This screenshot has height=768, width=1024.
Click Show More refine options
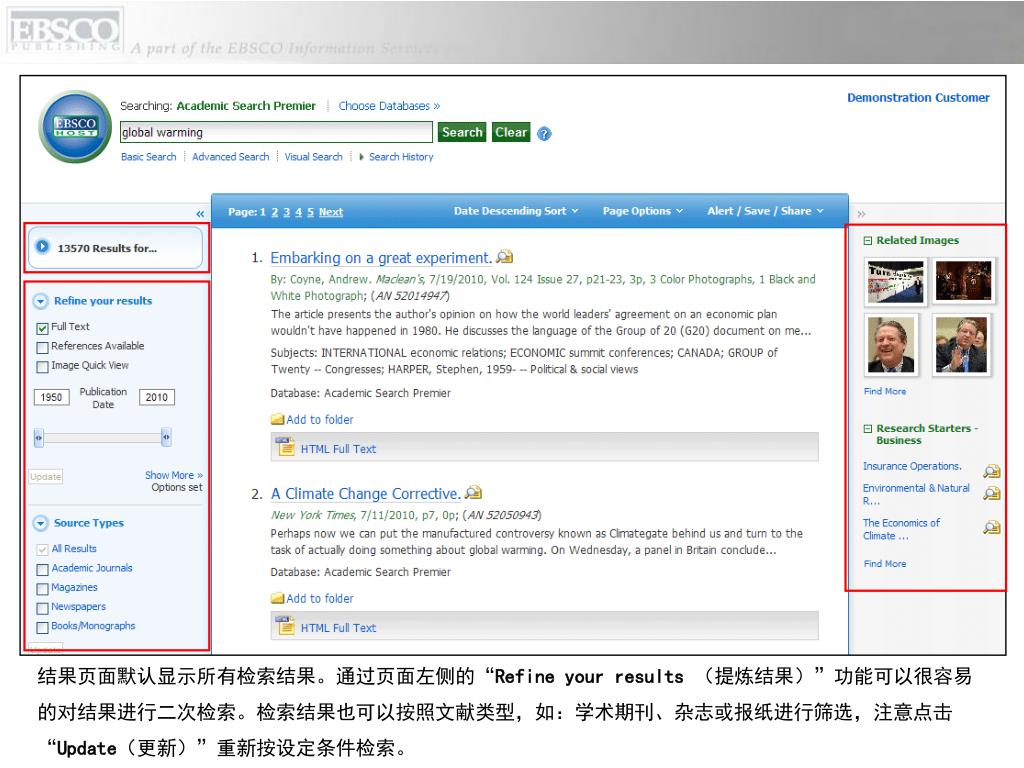[174, 475]
